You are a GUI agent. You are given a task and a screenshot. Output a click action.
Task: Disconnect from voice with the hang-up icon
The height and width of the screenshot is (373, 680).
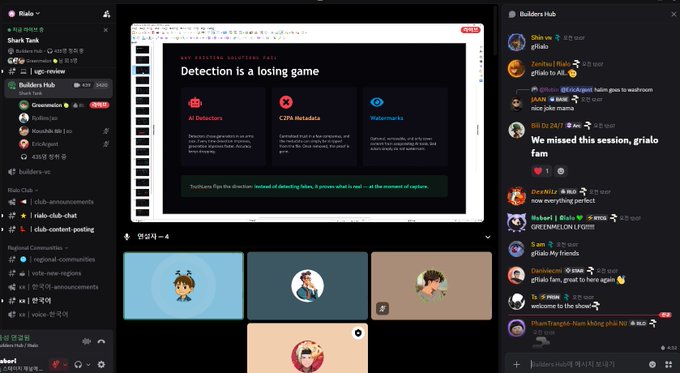(x=101, y=341)
